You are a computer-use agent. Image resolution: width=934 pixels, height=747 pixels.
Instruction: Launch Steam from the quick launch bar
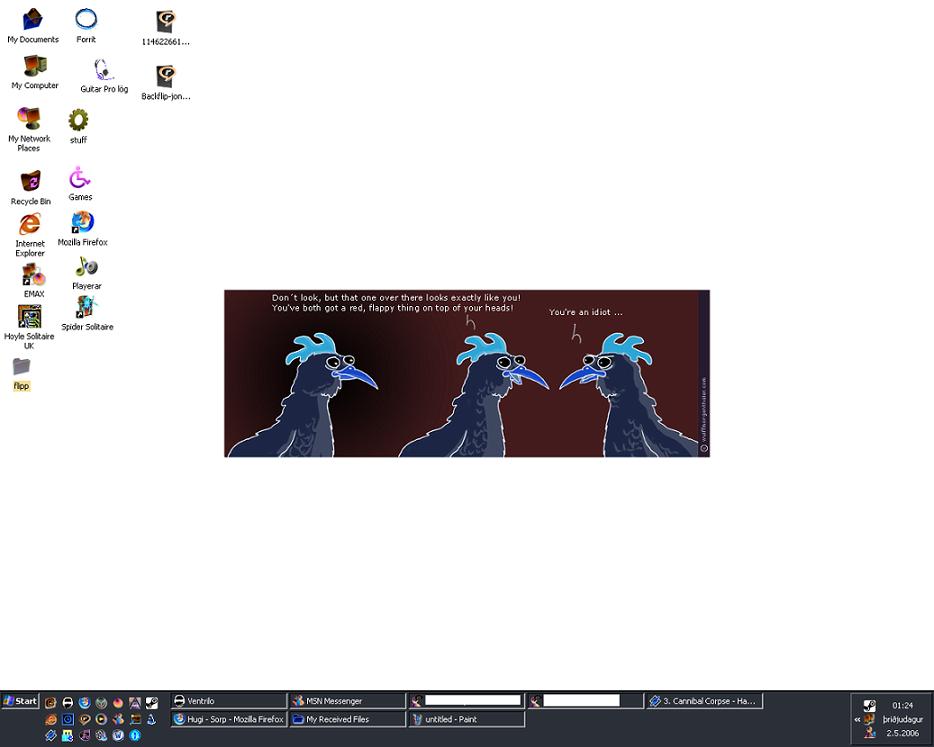pos(152,703)
